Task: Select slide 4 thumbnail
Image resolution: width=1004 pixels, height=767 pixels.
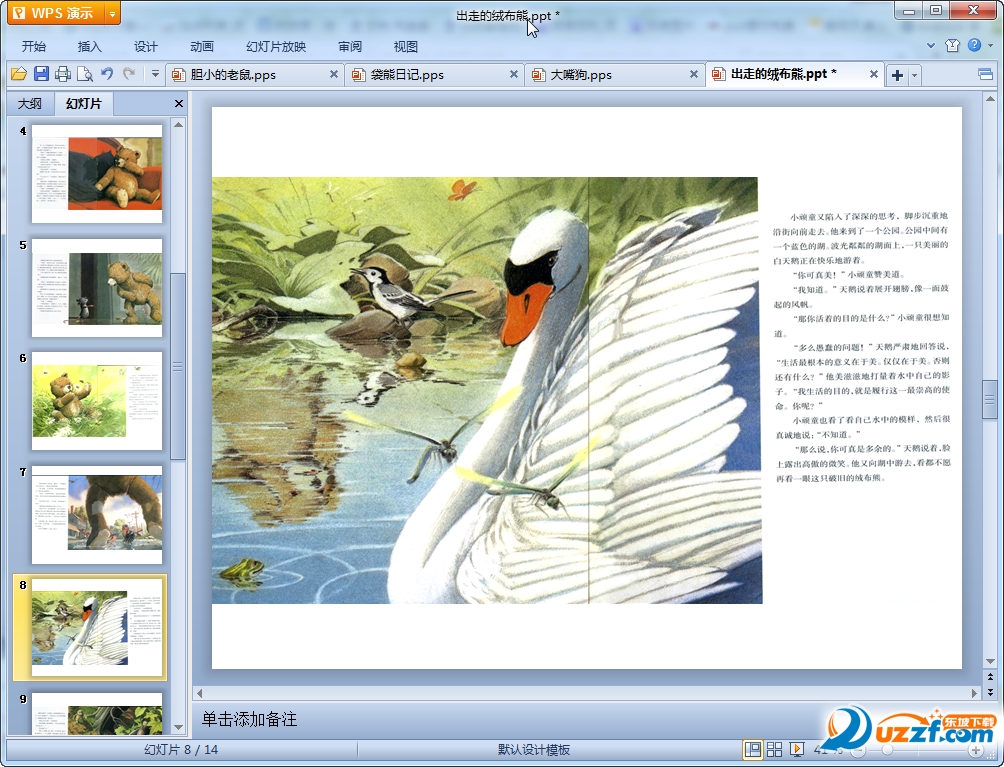Action: pos(97,174)
